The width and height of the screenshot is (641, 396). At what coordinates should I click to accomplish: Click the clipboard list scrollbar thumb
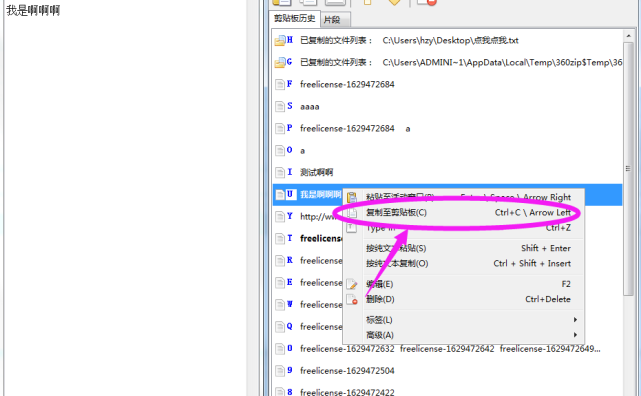[x=628, y=168]
